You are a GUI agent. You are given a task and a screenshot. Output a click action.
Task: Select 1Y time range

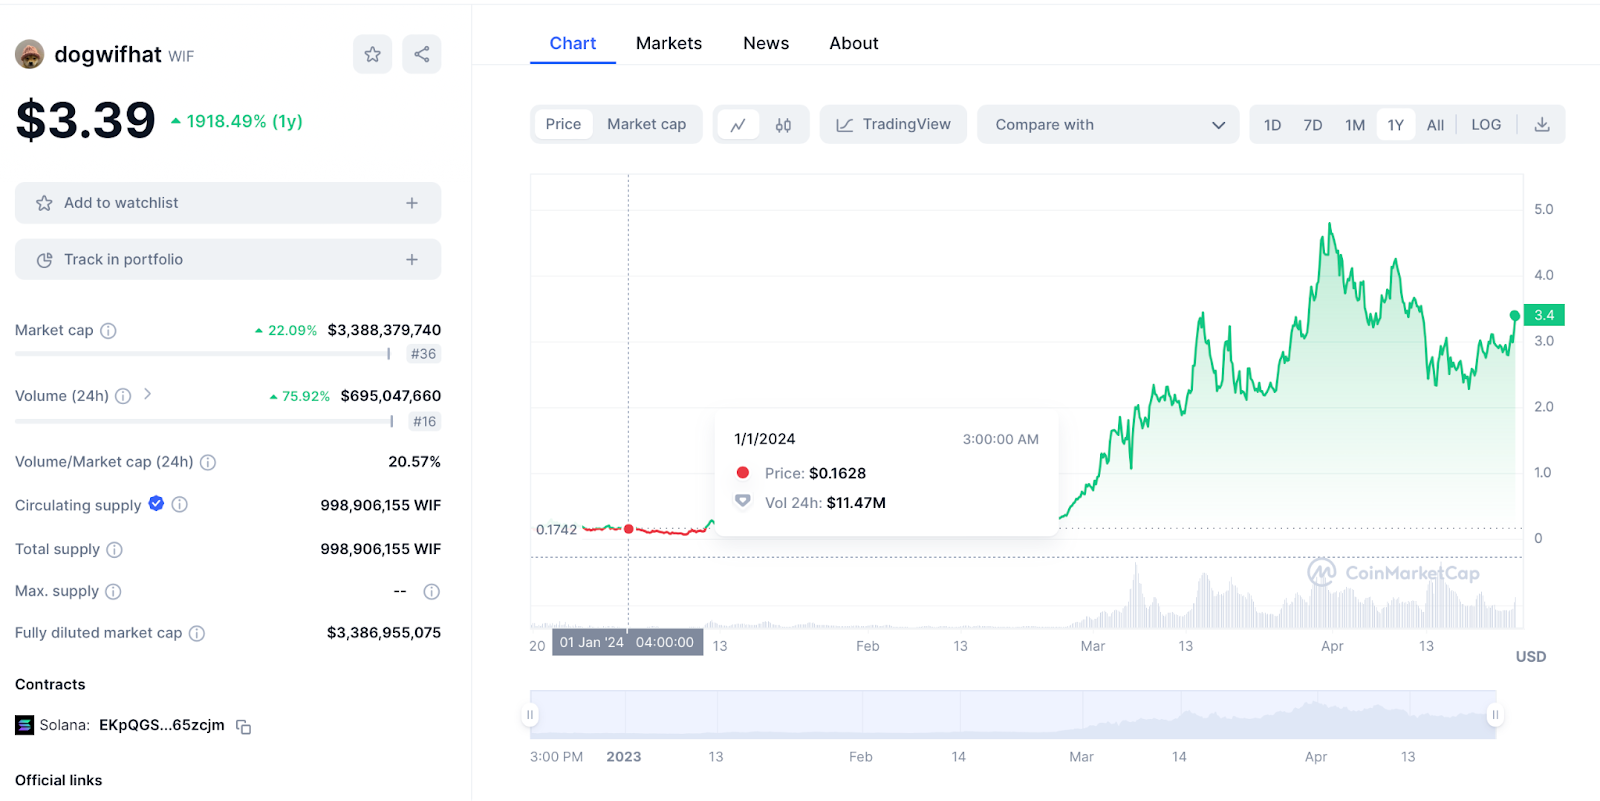[x=1396, y=125]
